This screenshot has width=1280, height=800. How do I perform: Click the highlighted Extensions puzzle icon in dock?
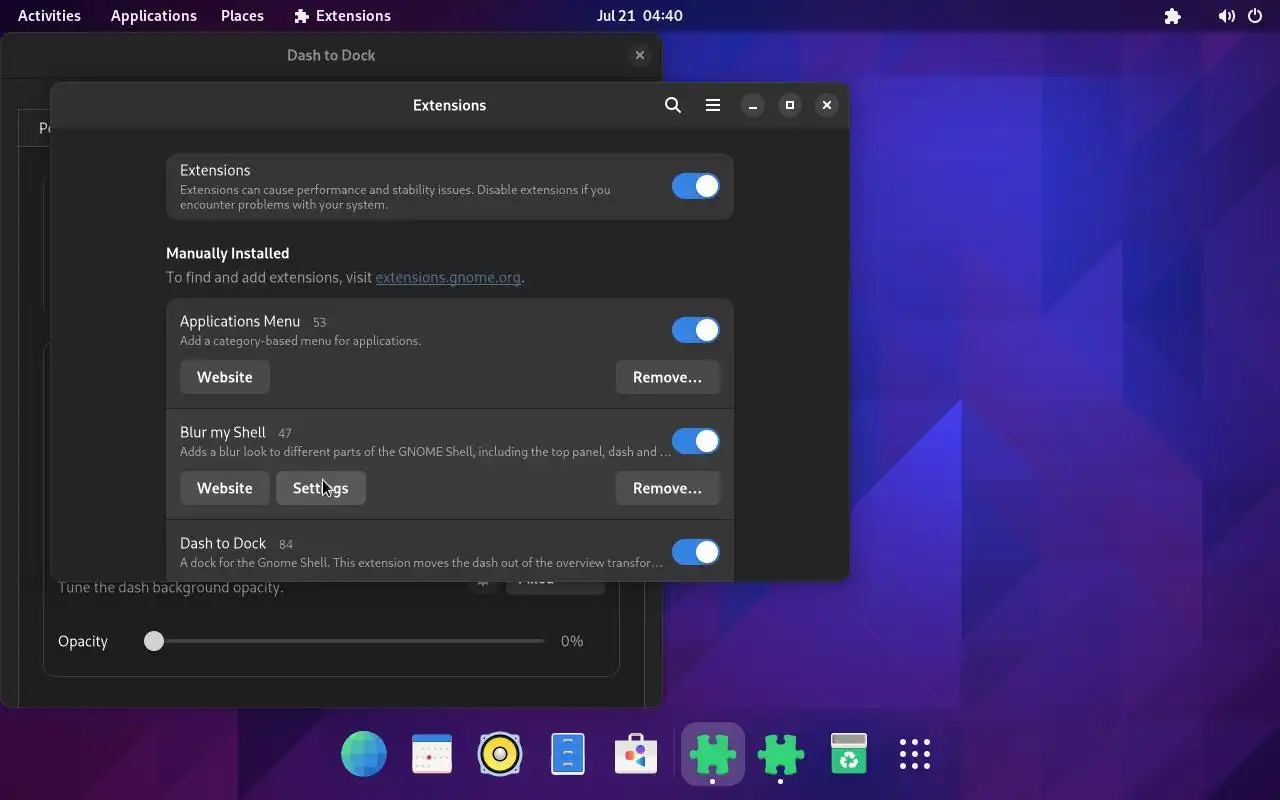tap(712, 754)
